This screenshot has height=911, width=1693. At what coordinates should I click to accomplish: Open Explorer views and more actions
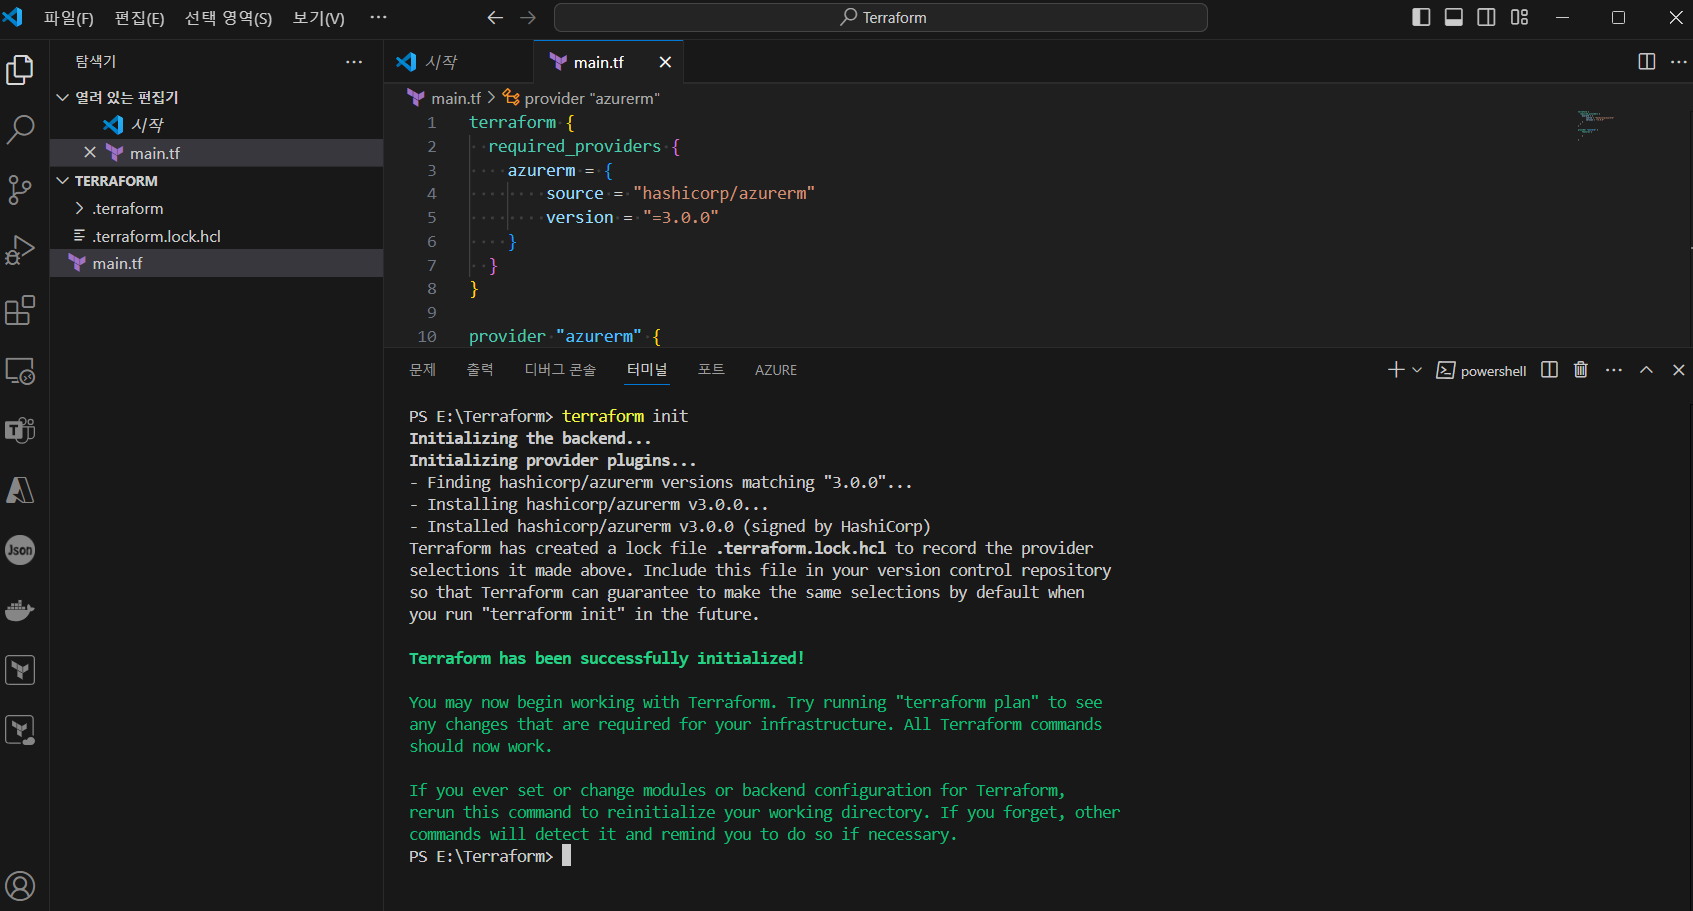(x=354, y=62)
